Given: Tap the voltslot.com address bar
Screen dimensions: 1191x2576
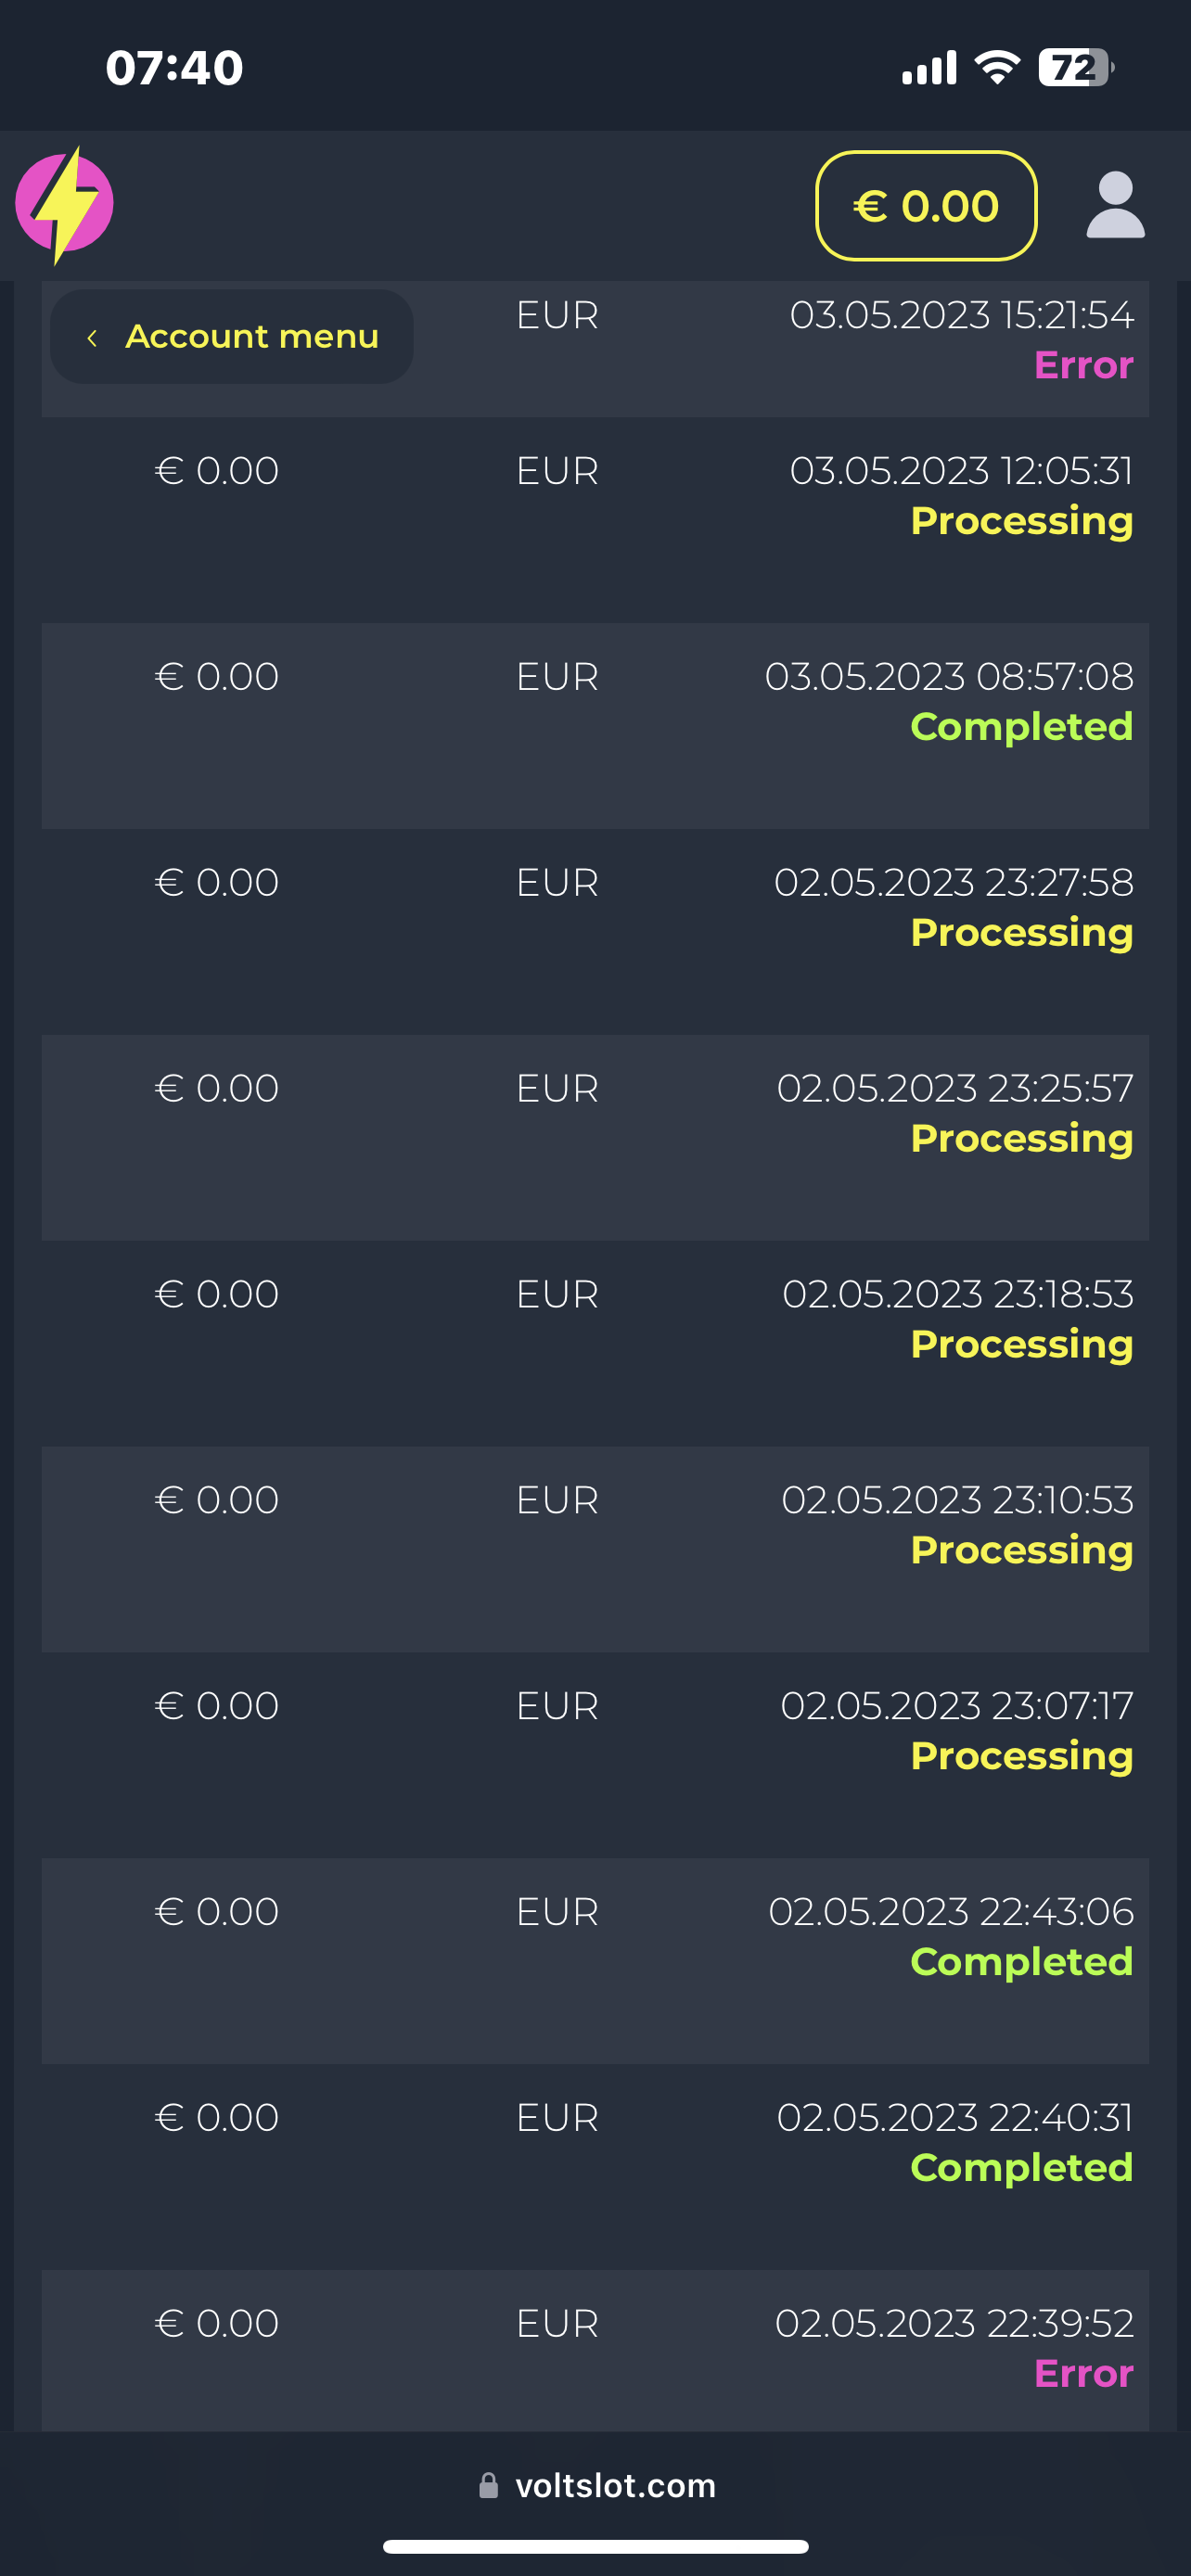Looking at the screenshot, I should click(x=614, y=2485).
